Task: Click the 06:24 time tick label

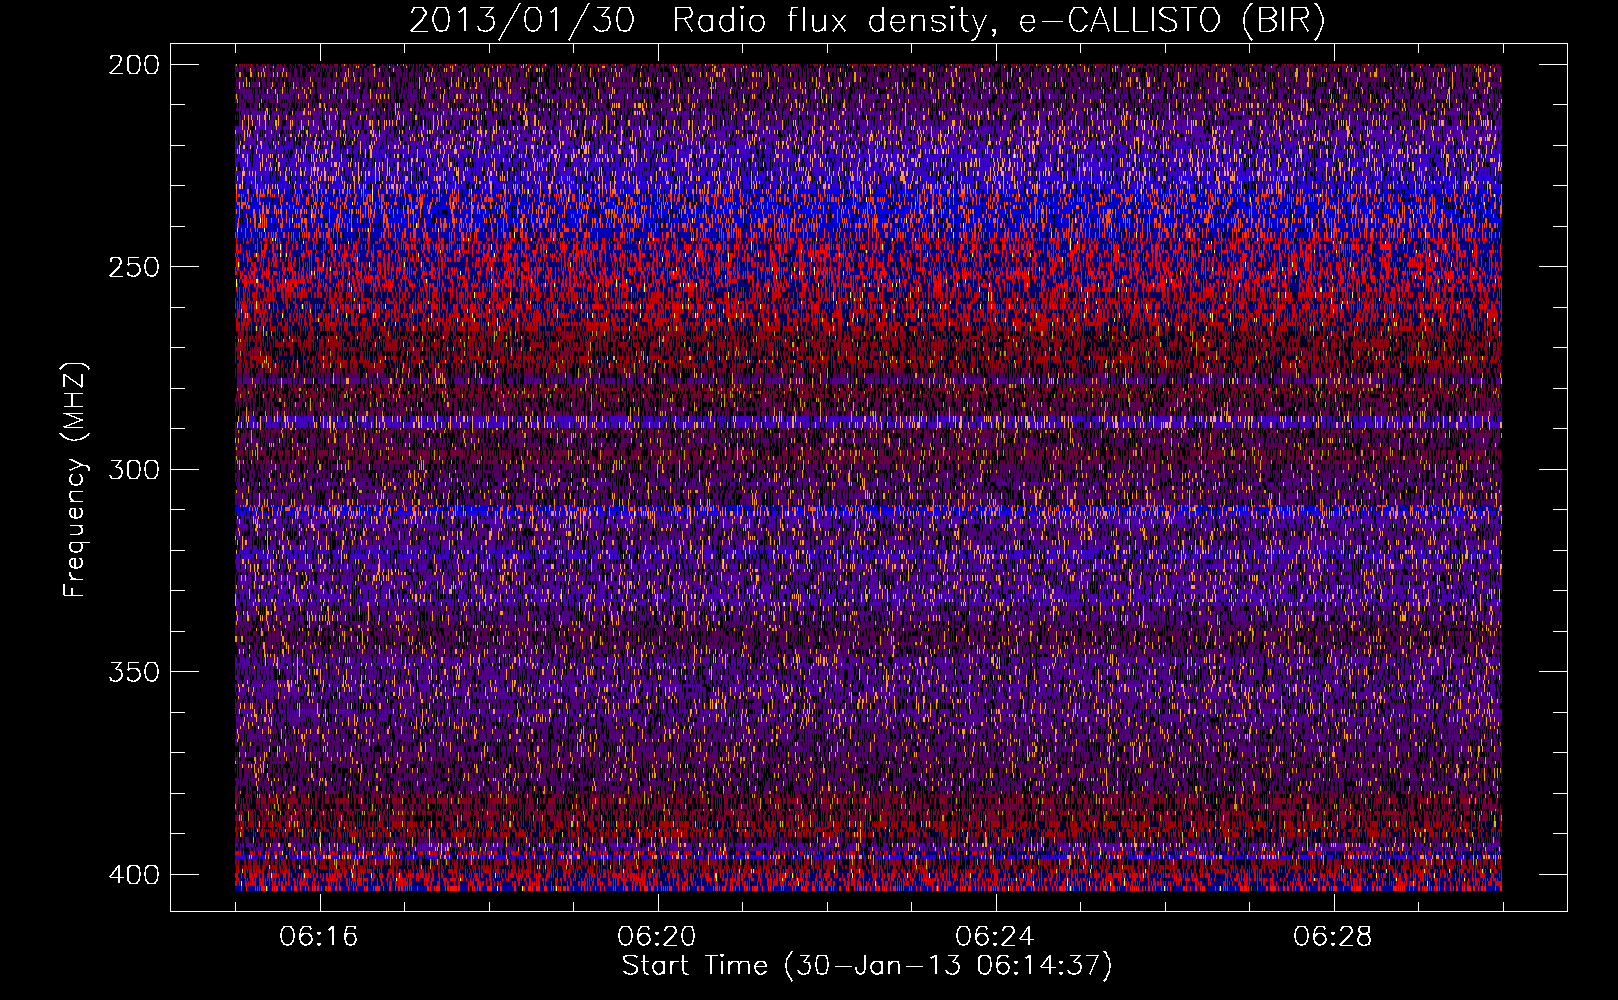Action: (x=995, y=937)
